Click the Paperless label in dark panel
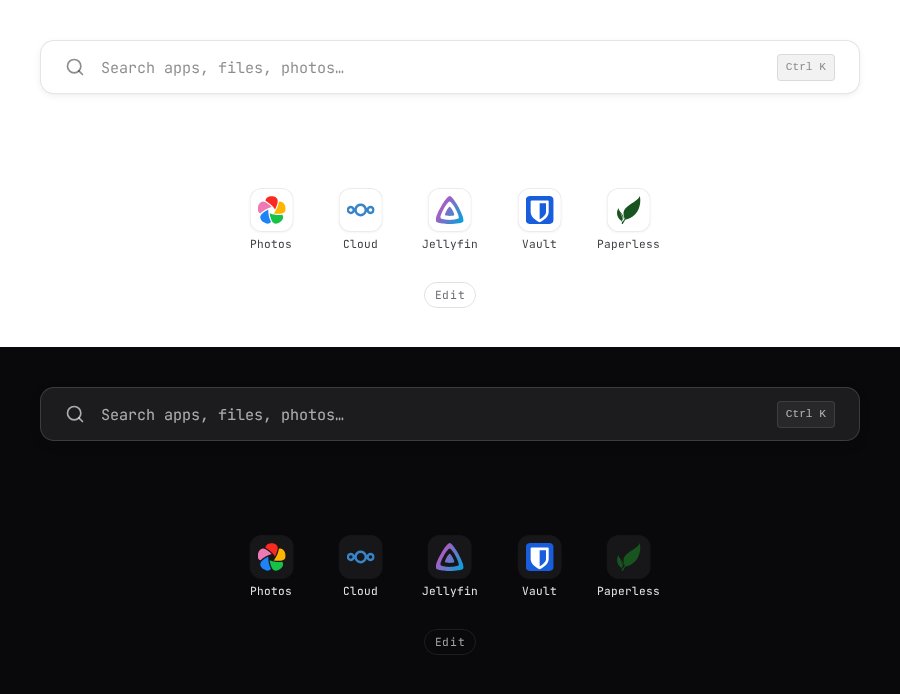900x694 pixels. [x=628, y=591]
